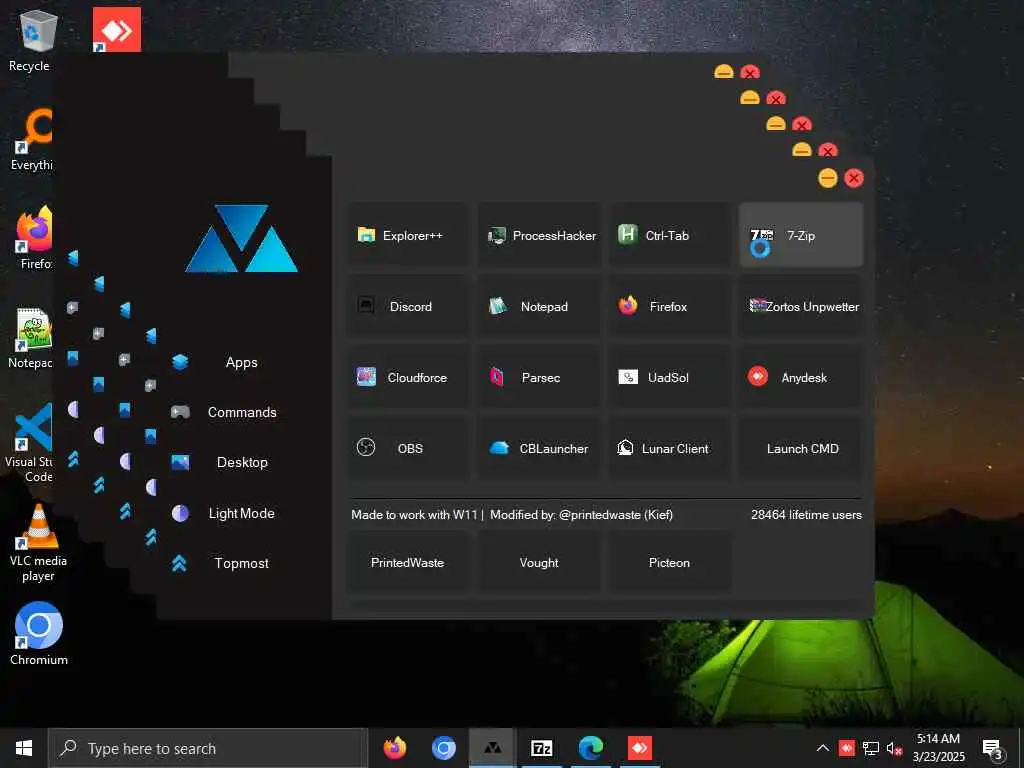Click the Notepad icon in launcher grid
This screenshot has width=1024, height=768.
click(498, 306)
